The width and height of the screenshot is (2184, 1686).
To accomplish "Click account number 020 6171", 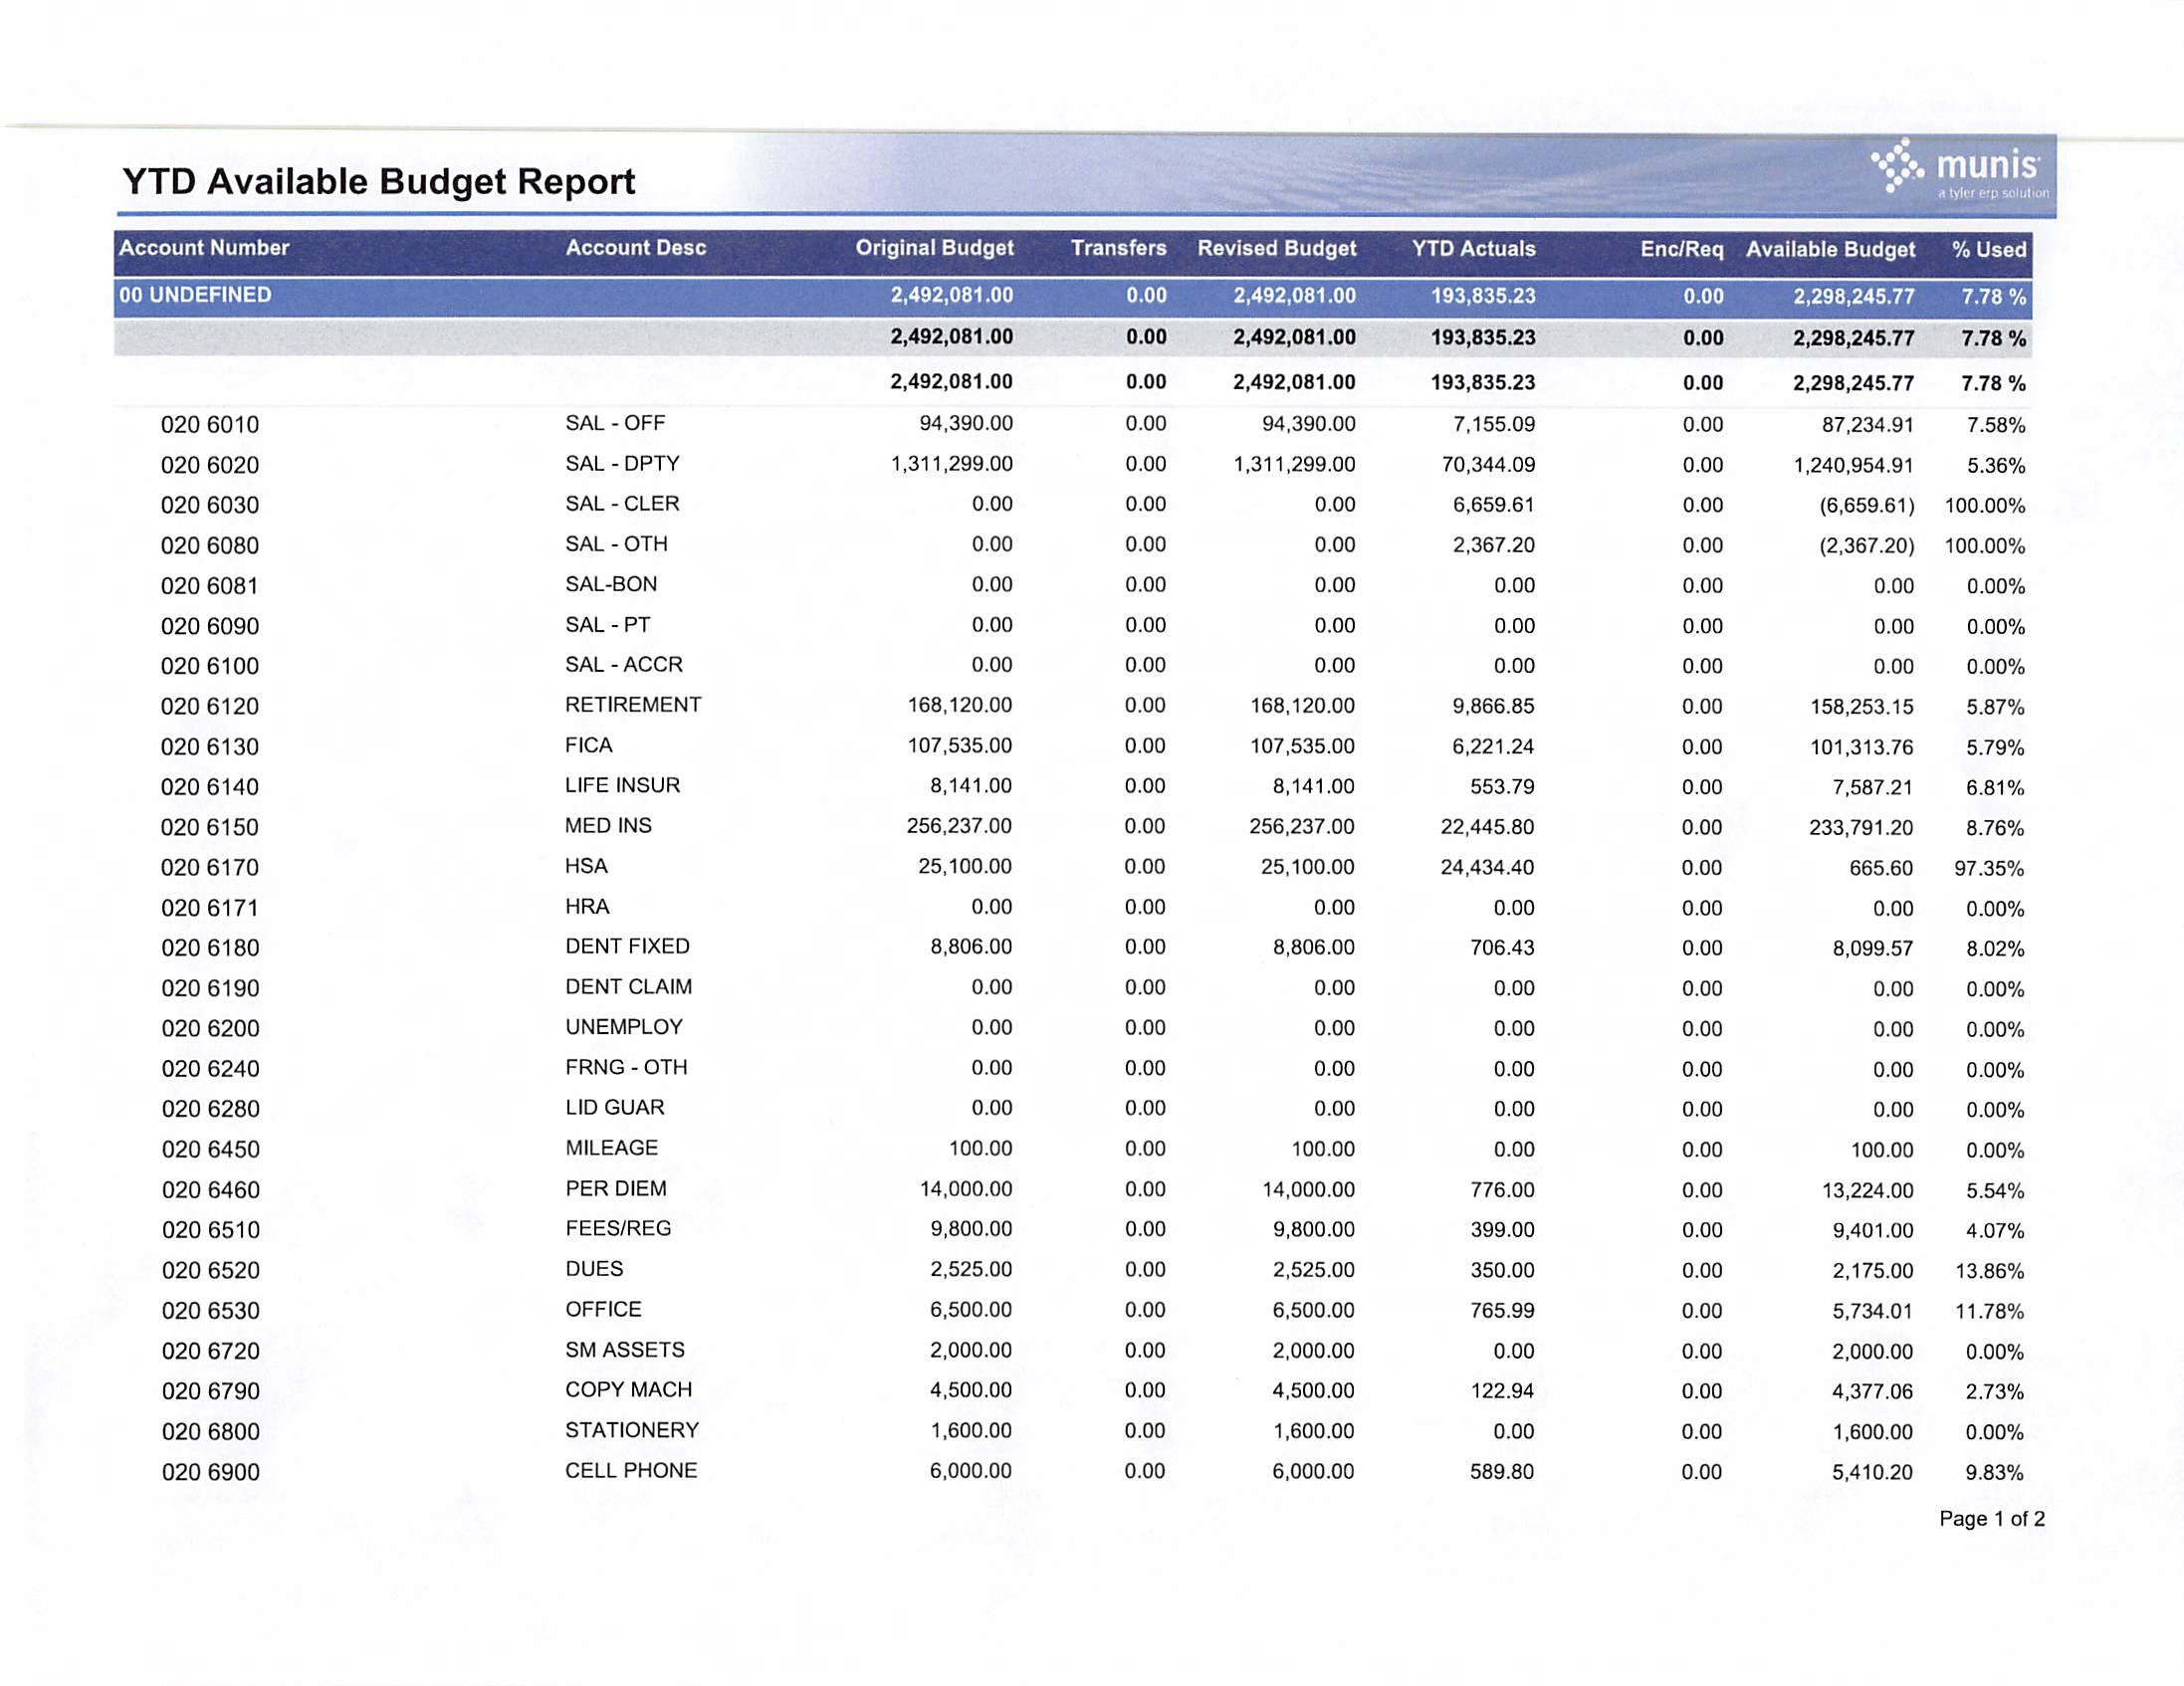I will click(x=210, y=908).
